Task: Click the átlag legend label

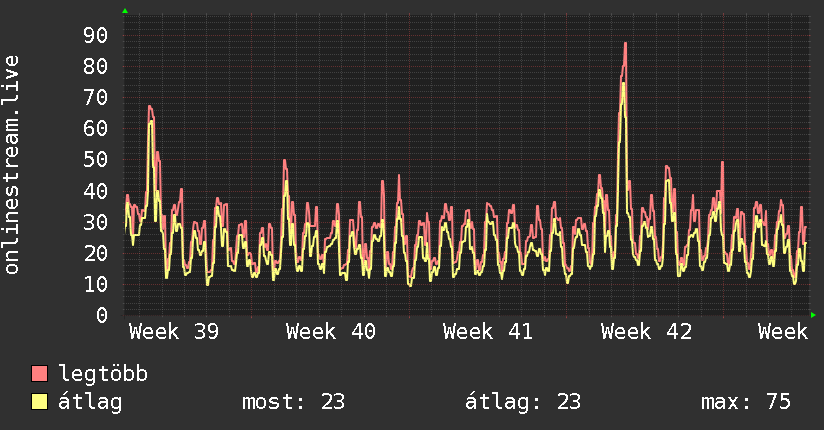Action: [90, 402]
